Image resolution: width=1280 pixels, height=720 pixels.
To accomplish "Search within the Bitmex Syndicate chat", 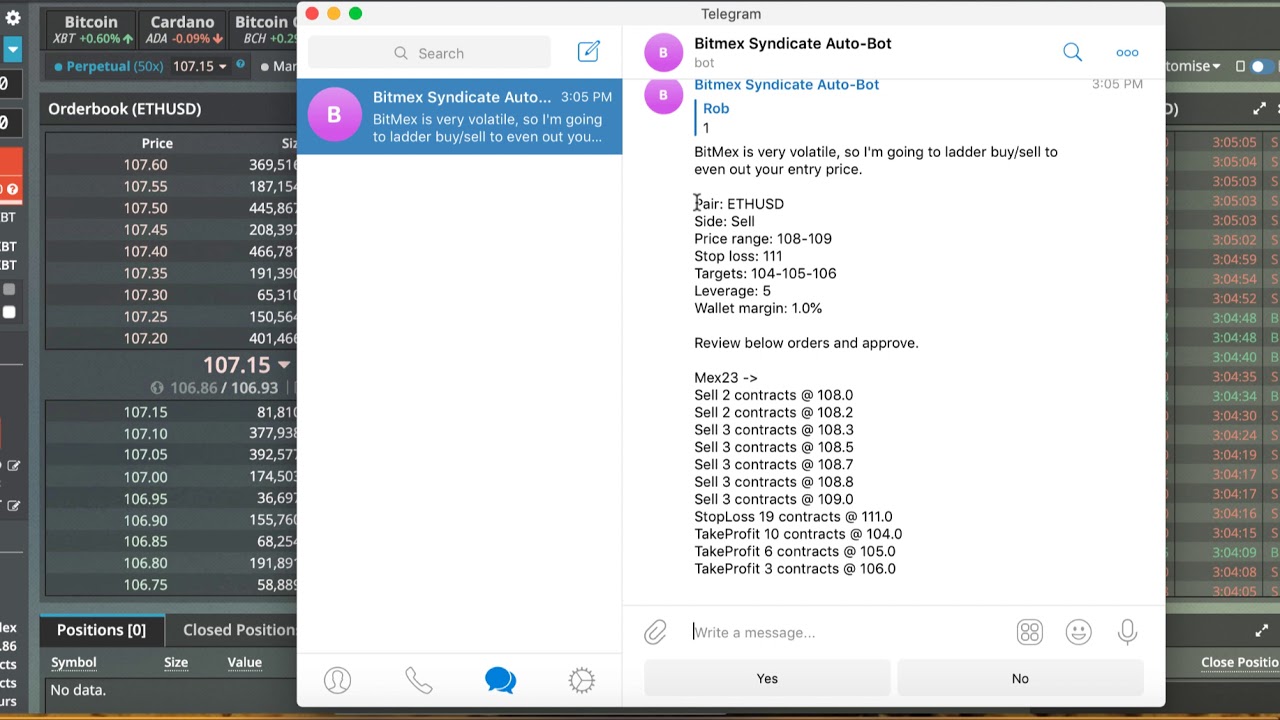I will 1072,52.
